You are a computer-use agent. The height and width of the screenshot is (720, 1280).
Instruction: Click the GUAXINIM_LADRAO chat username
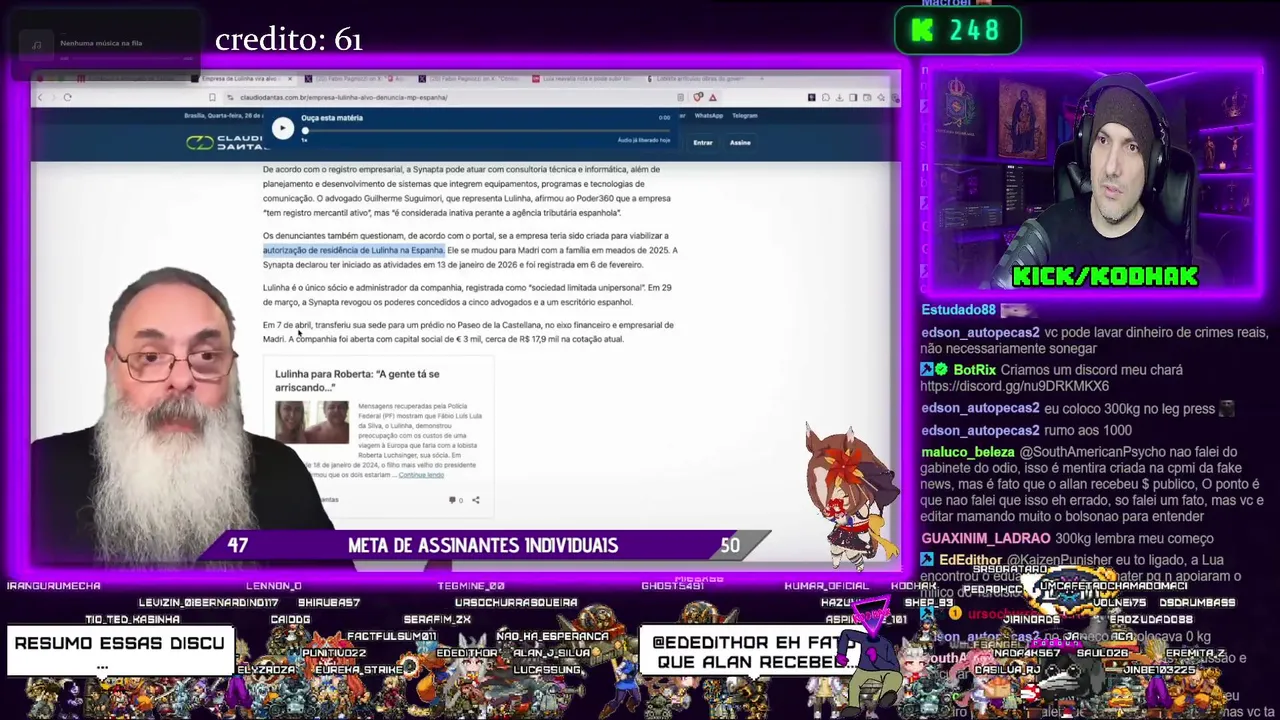click(x=986, y=538)
